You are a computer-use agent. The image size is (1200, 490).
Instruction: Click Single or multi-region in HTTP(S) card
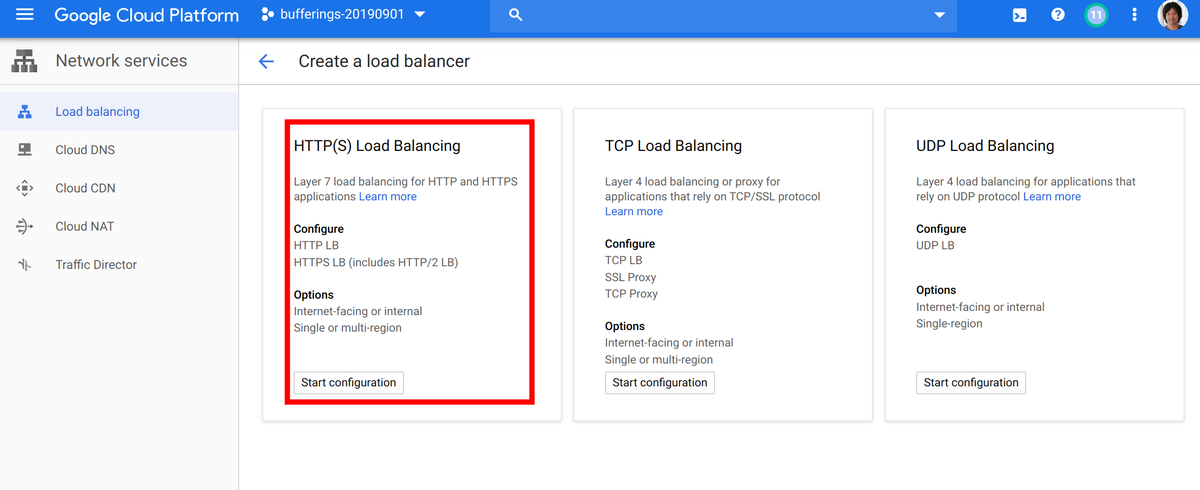[x=348, y=328]
